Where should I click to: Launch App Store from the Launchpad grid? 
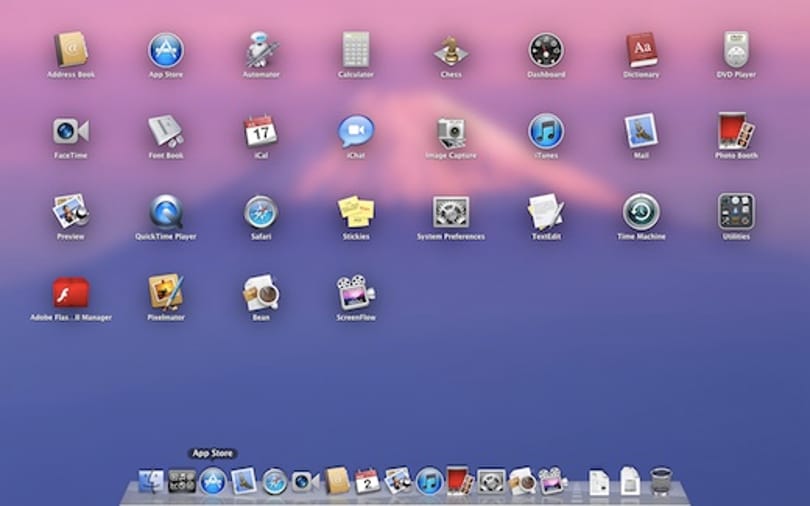166,50
